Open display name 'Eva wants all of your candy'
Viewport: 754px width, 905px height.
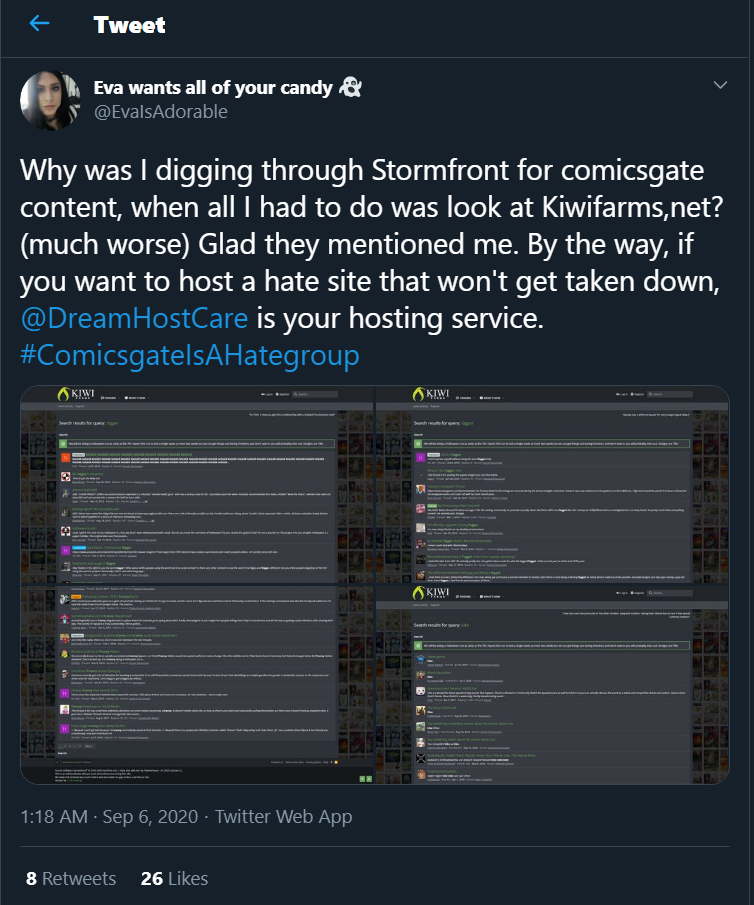click(213, 87)
